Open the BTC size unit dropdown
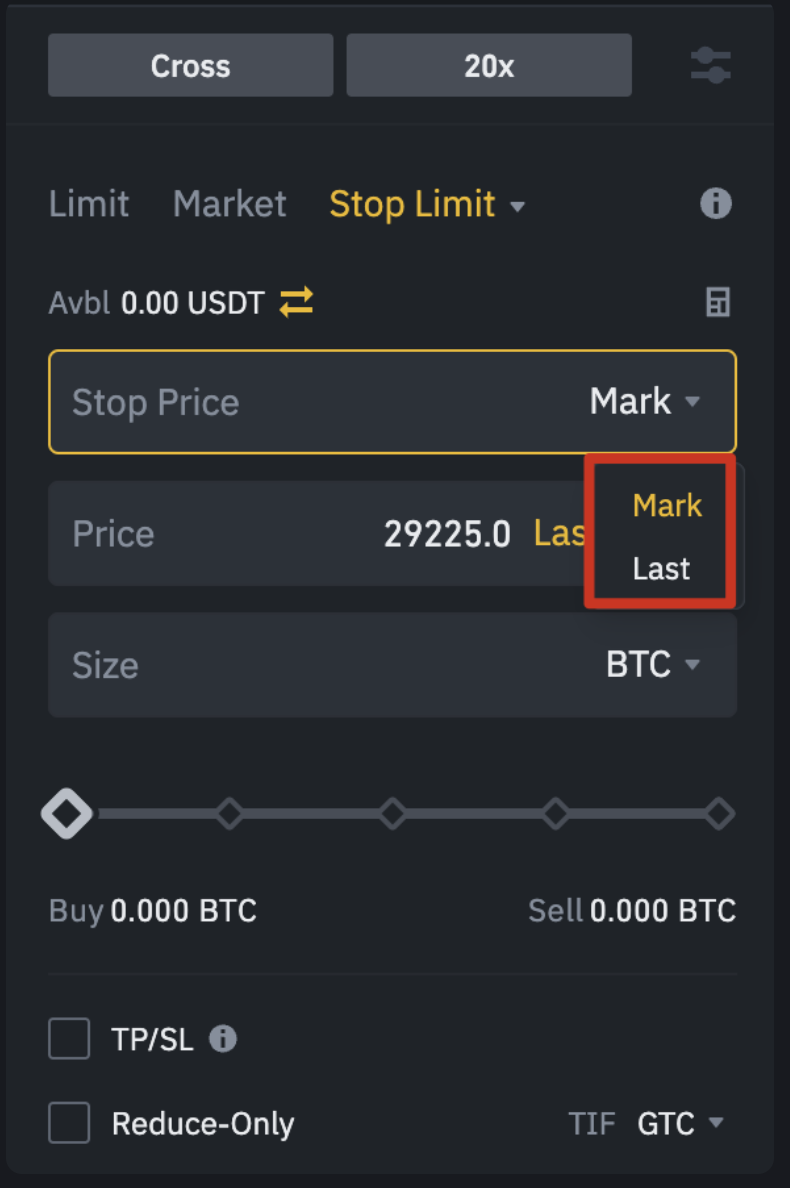 tap(652, 665)
